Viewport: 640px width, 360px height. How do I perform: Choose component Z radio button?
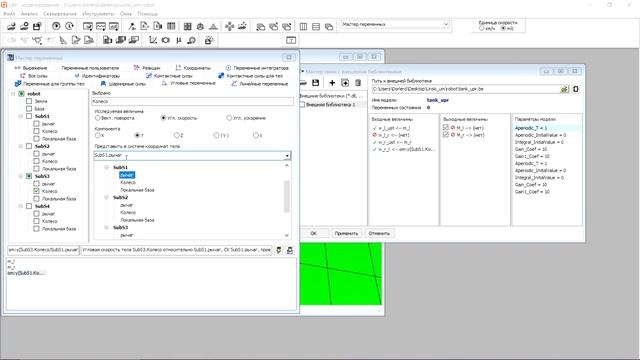tap(177, 135)
